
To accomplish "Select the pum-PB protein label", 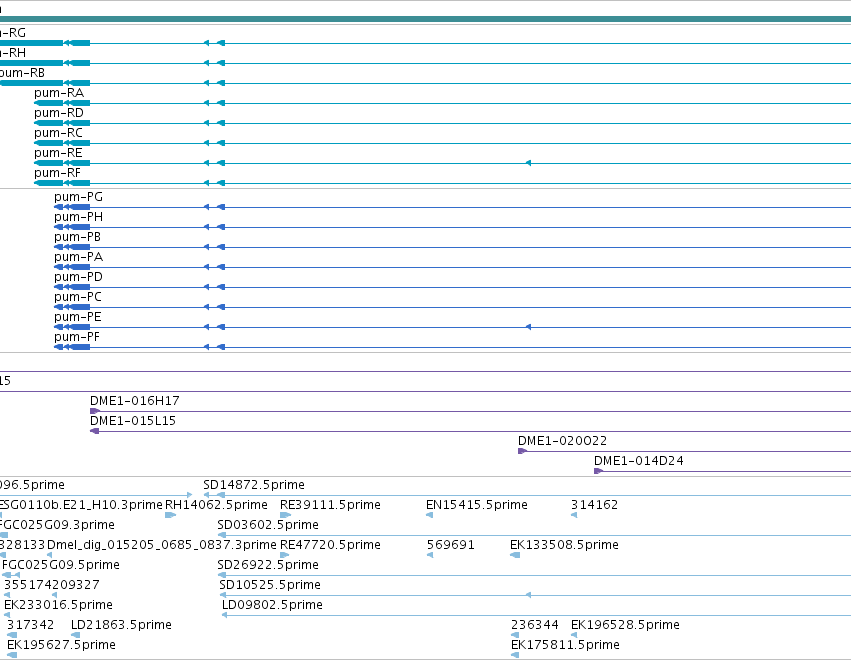I will [x=78, y=237].
